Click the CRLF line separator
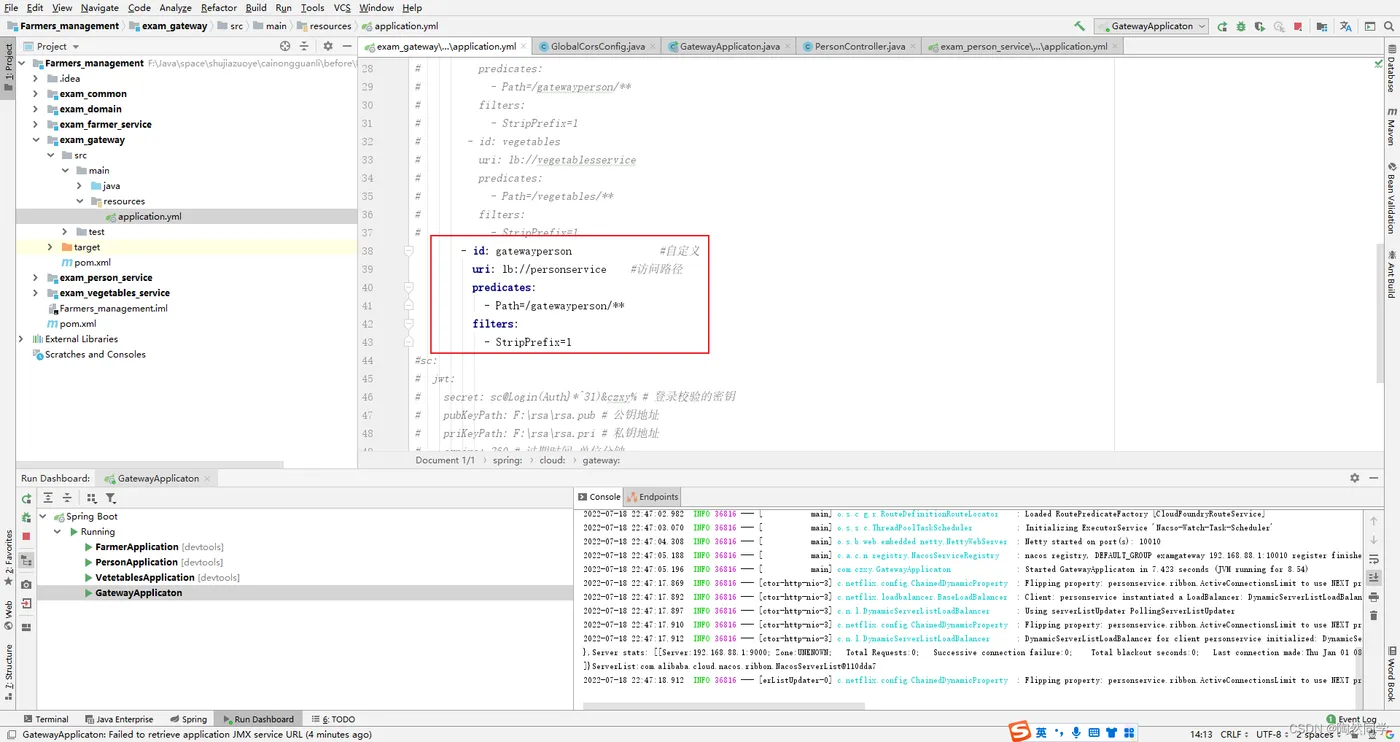The width and height of the screenshot is (1400, 742). [1233, 734]
